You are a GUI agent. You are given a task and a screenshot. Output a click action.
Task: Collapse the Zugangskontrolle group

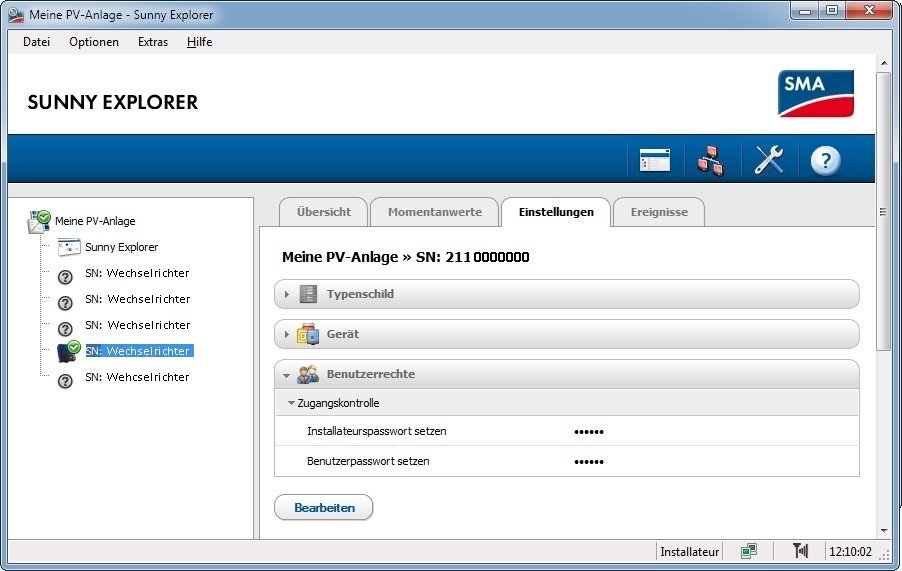click(x=291, y=403)
